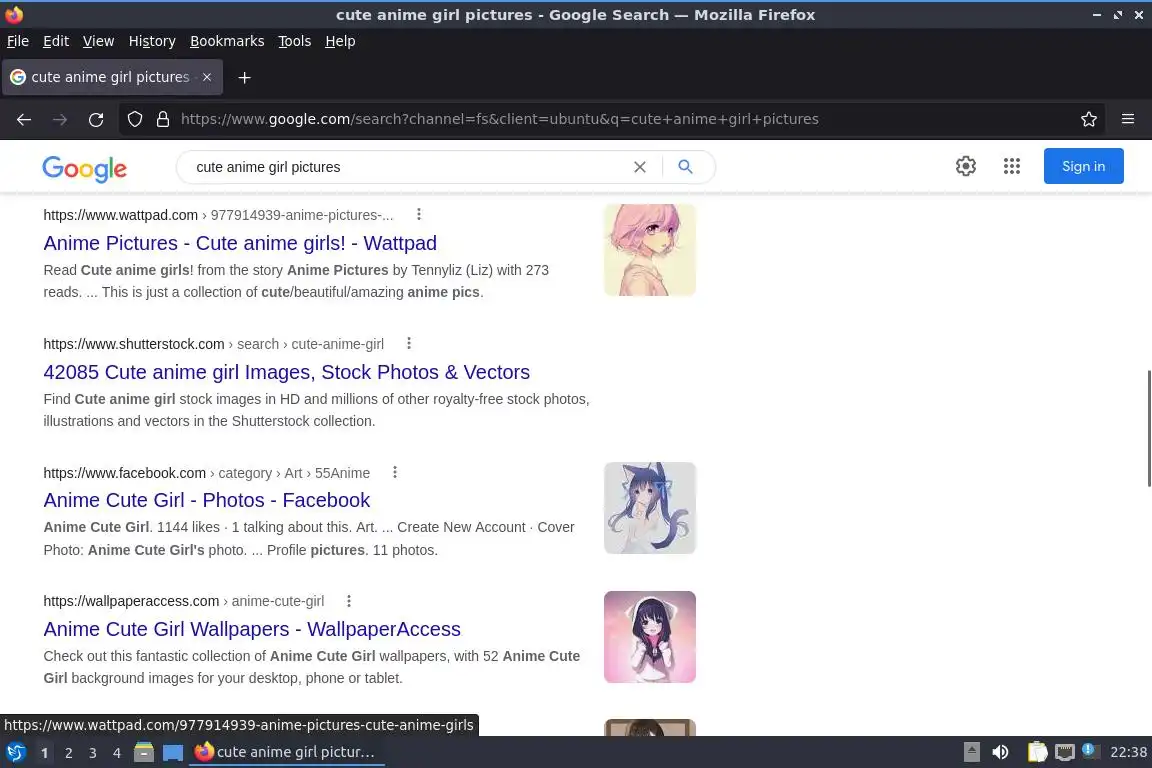1152x768 pixels.
Task: Open 42085 Cute anime girl Images Shutterstock link
Action: 287,372
